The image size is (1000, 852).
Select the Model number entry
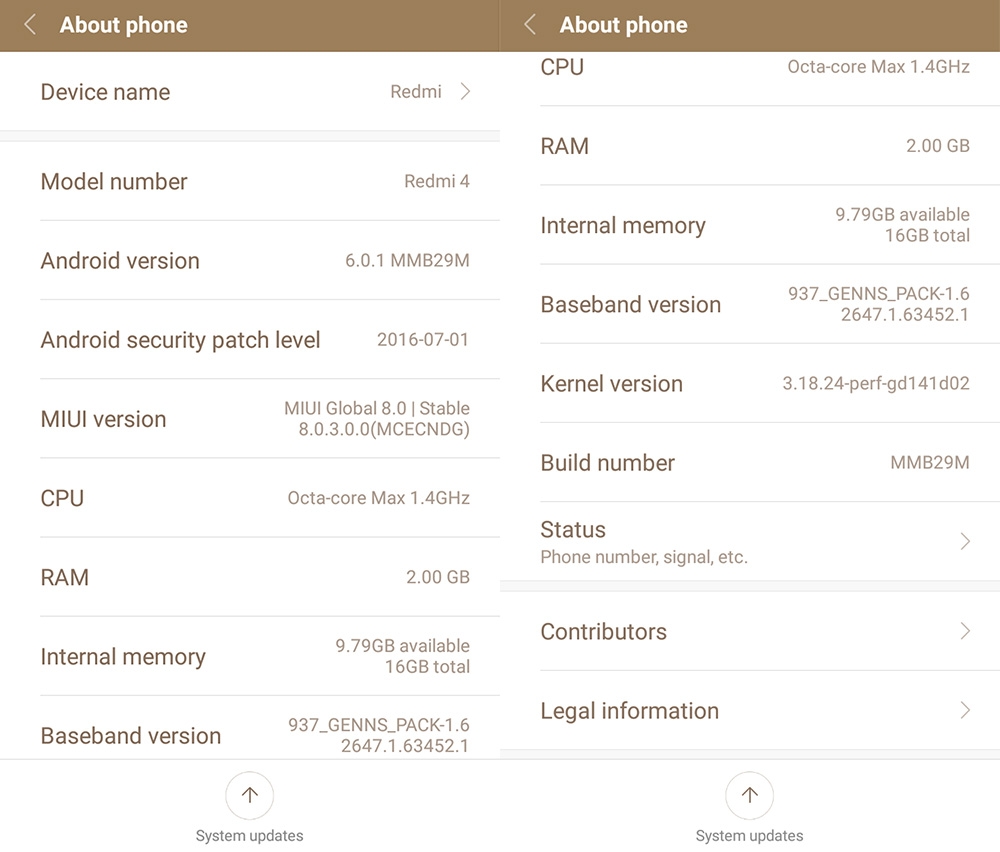114,181
